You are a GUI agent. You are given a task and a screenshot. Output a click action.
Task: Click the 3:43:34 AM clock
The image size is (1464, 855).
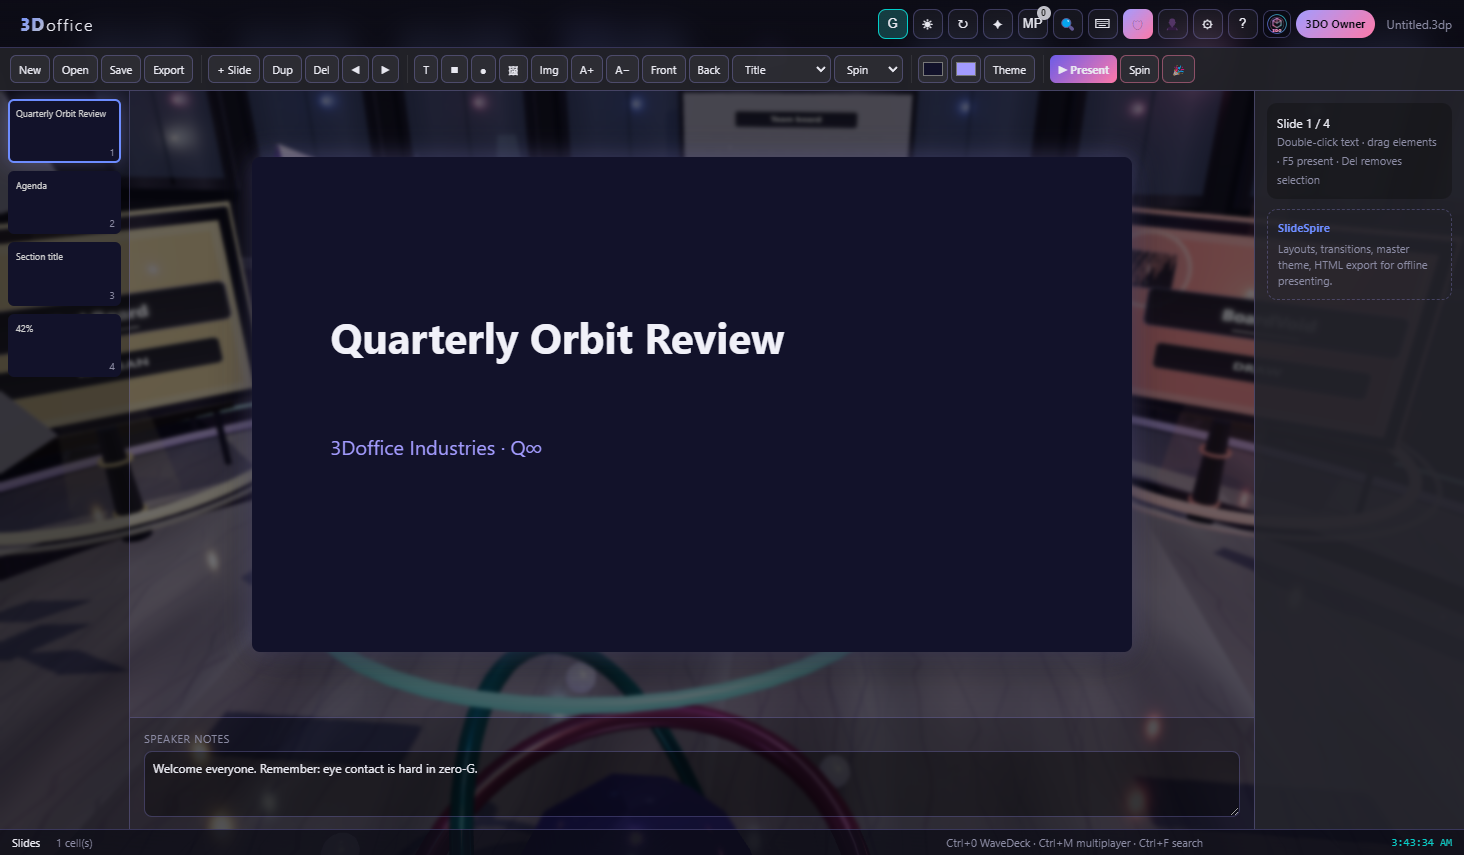click(x=1421, y=843)
